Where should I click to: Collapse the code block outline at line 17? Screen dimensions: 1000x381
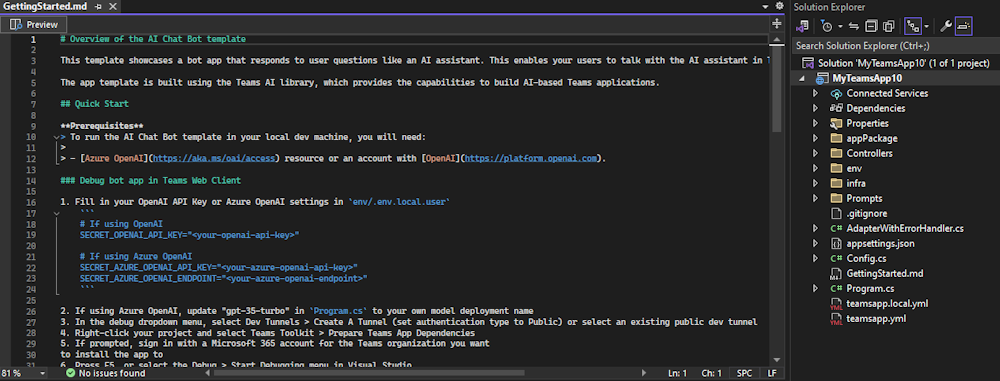pos(56,213)
